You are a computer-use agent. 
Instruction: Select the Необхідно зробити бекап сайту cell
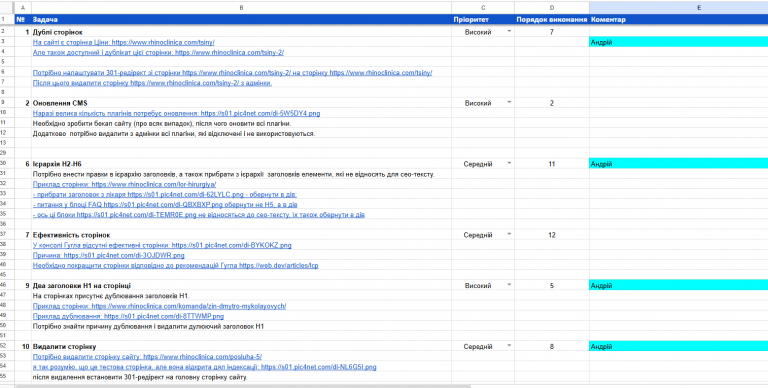coord(241,123)
